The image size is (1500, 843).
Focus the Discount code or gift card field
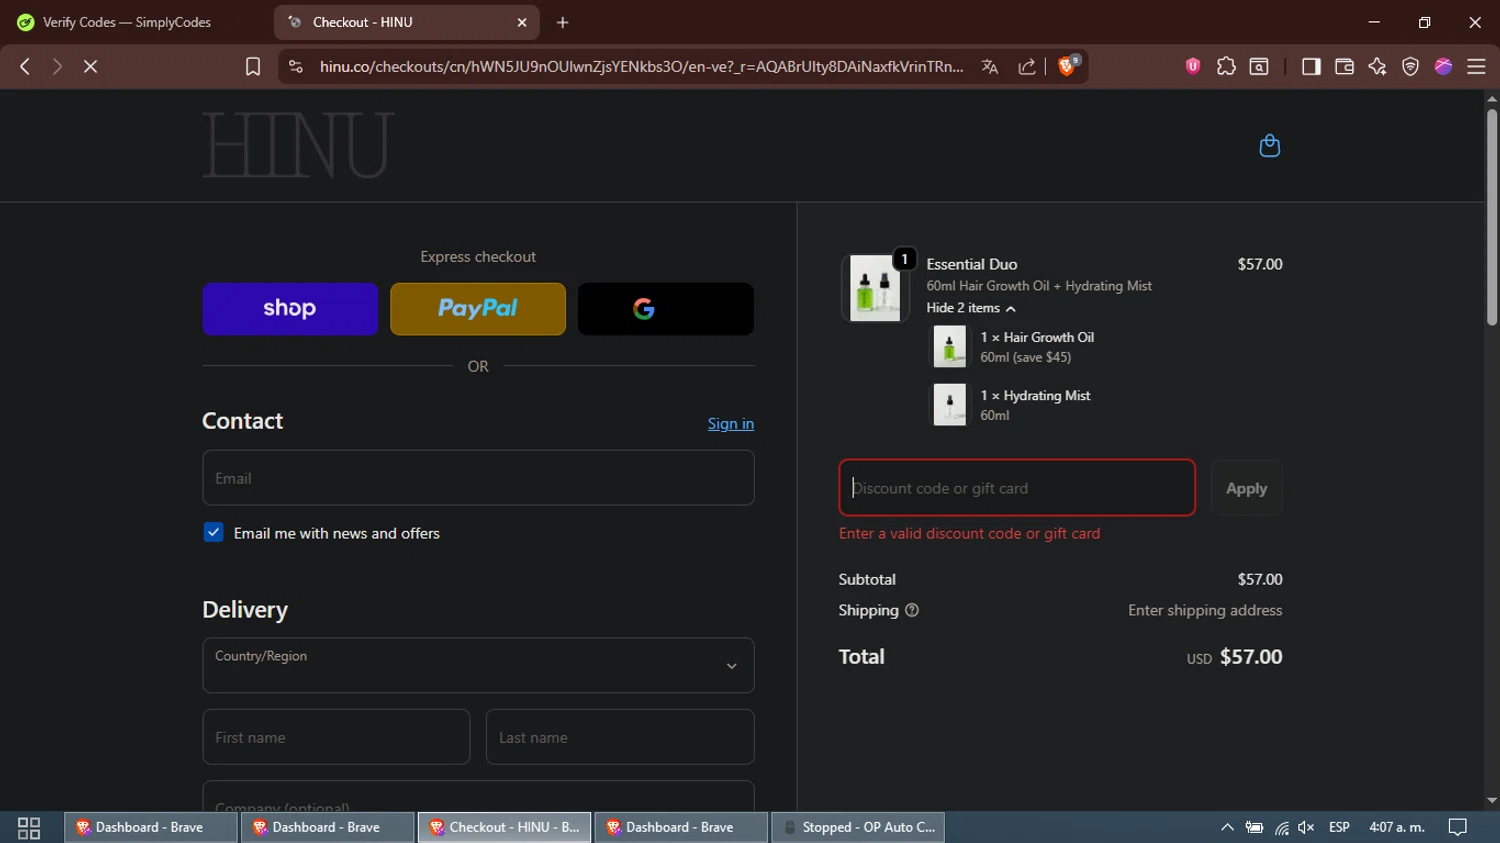(x=1017, y=488)
